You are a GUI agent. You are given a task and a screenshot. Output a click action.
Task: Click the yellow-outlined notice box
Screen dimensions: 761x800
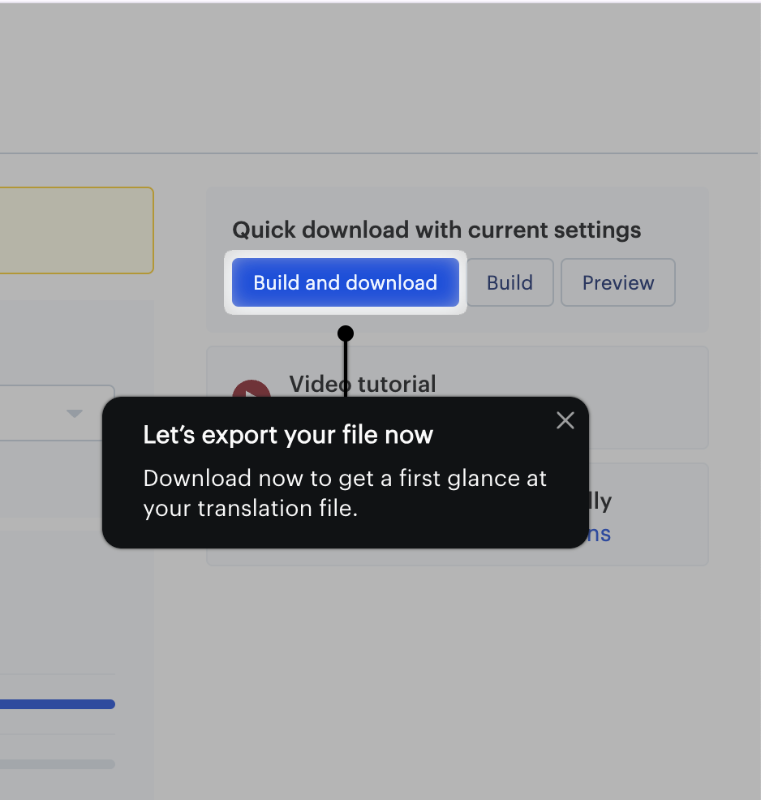click(77, 231)
